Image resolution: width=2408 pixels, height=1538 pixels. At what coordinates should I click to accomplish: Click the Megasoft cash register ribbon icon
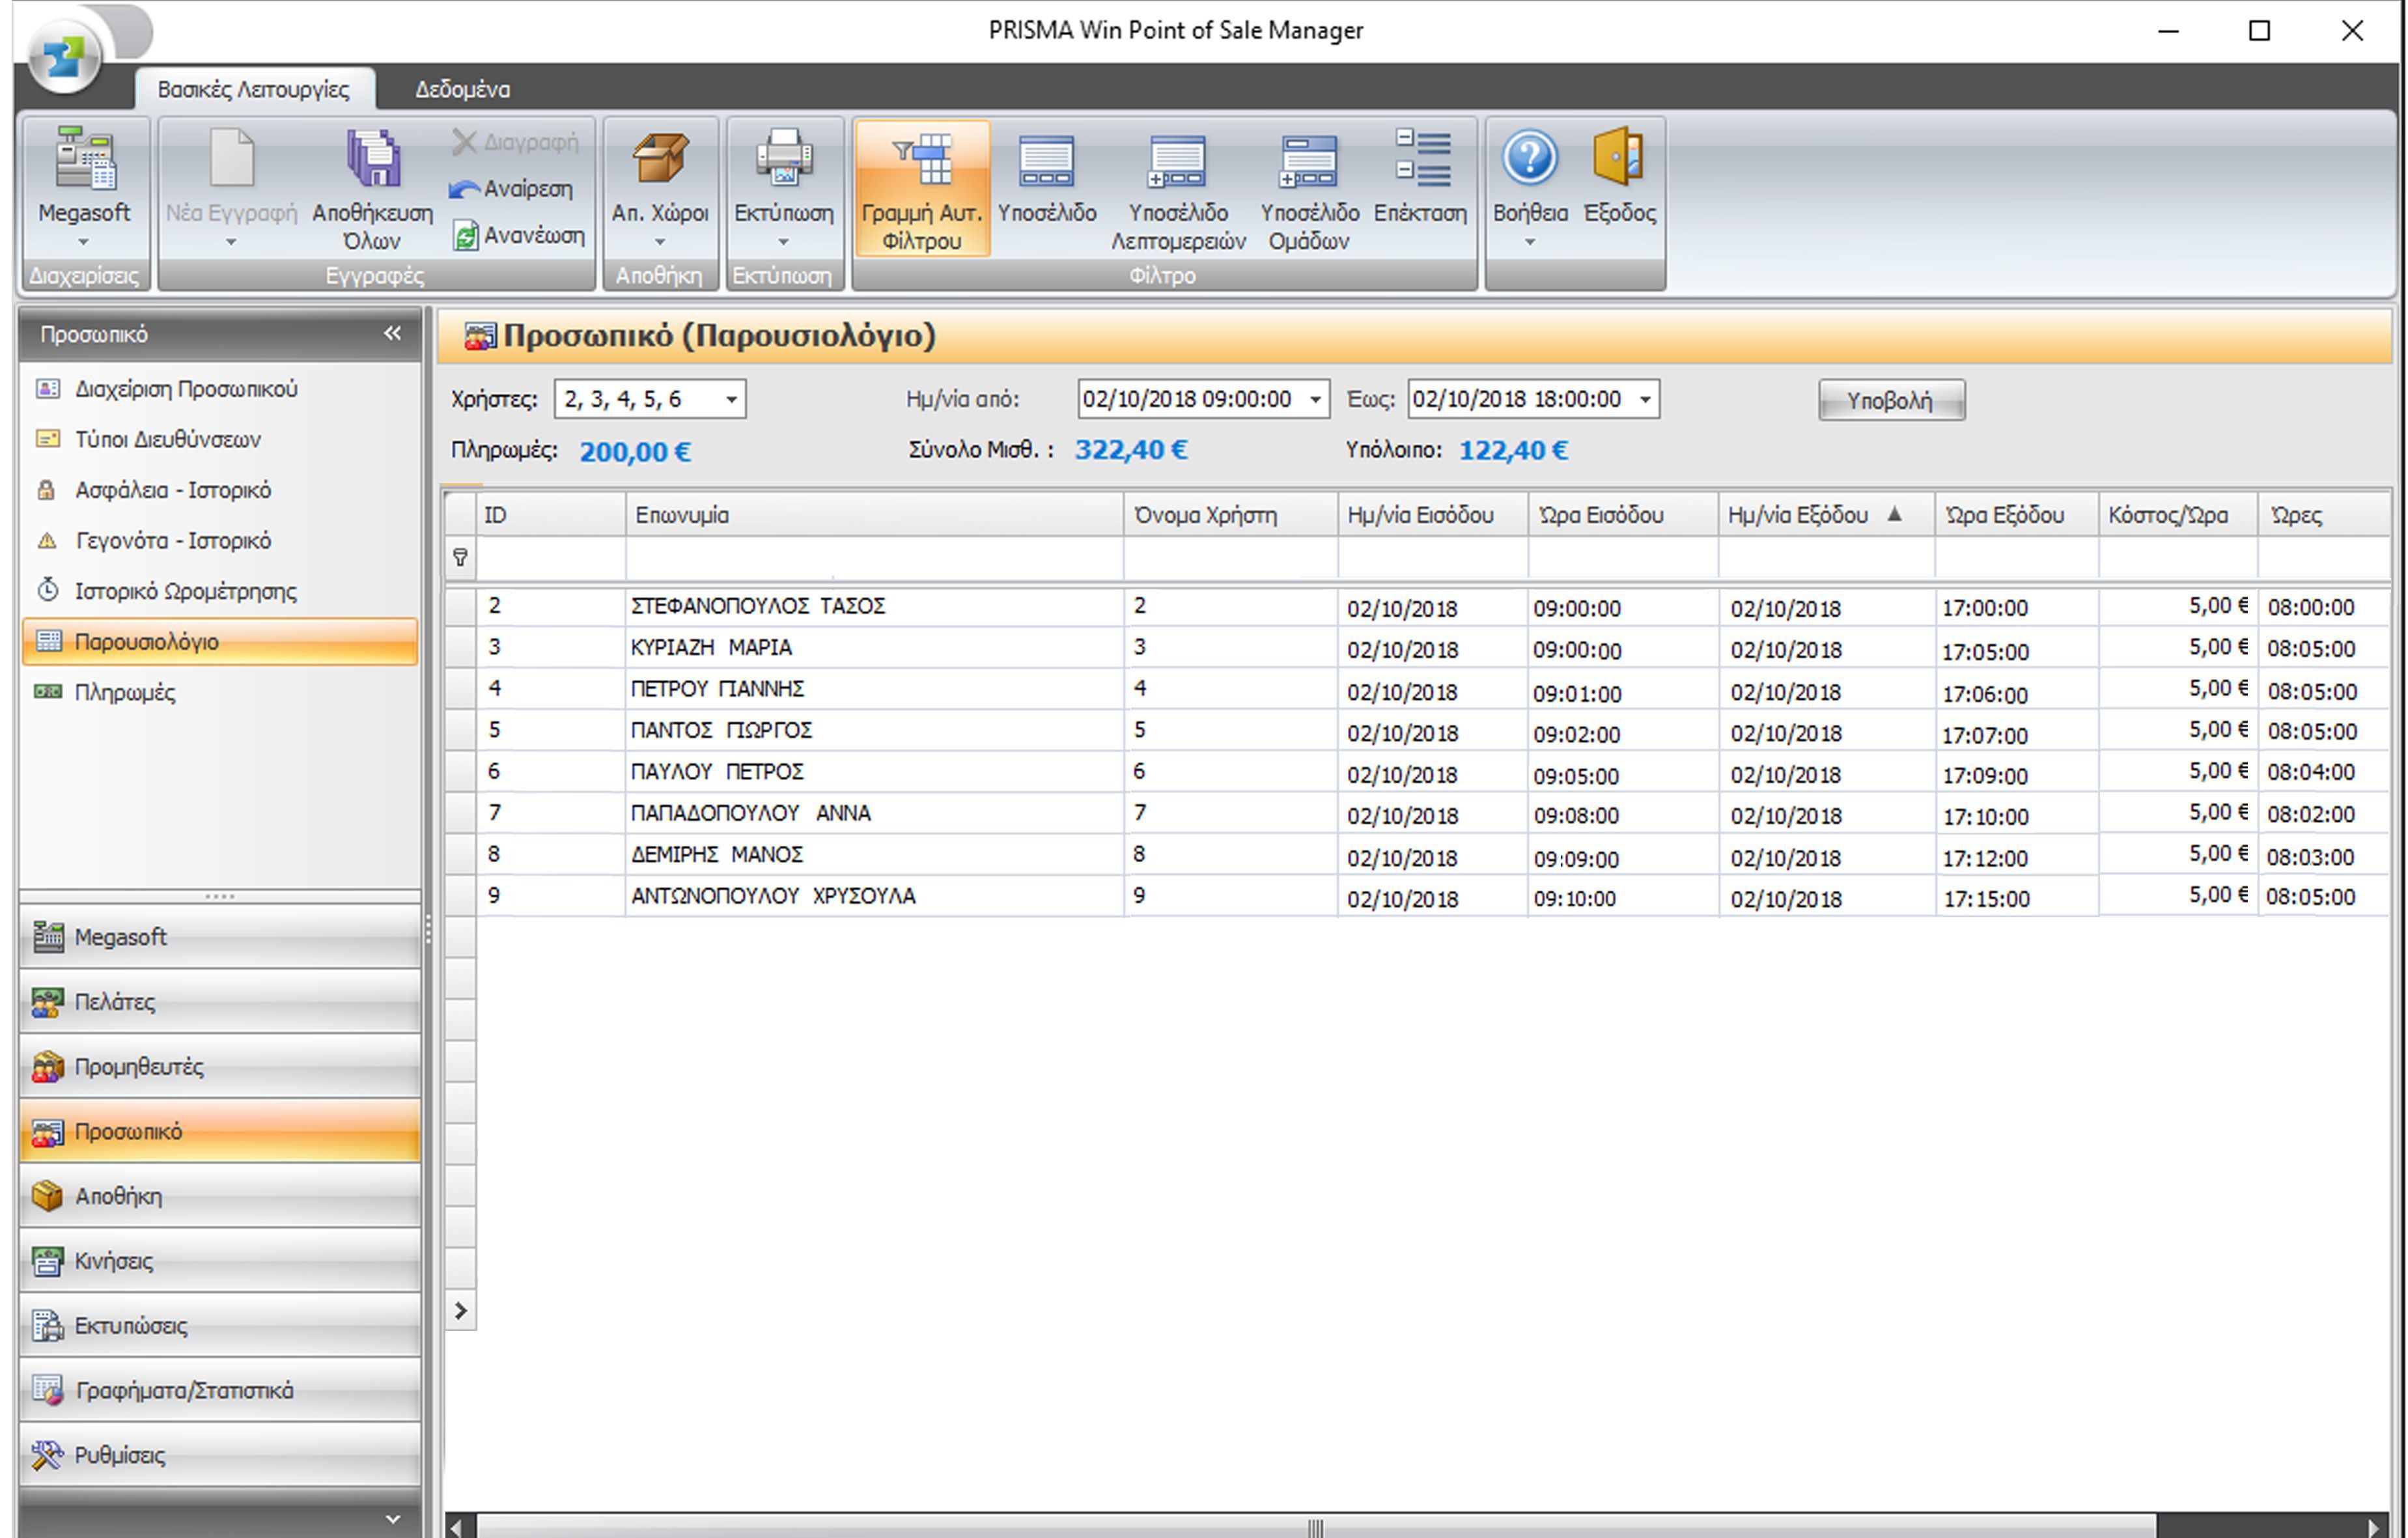click(x=84, y=160)
